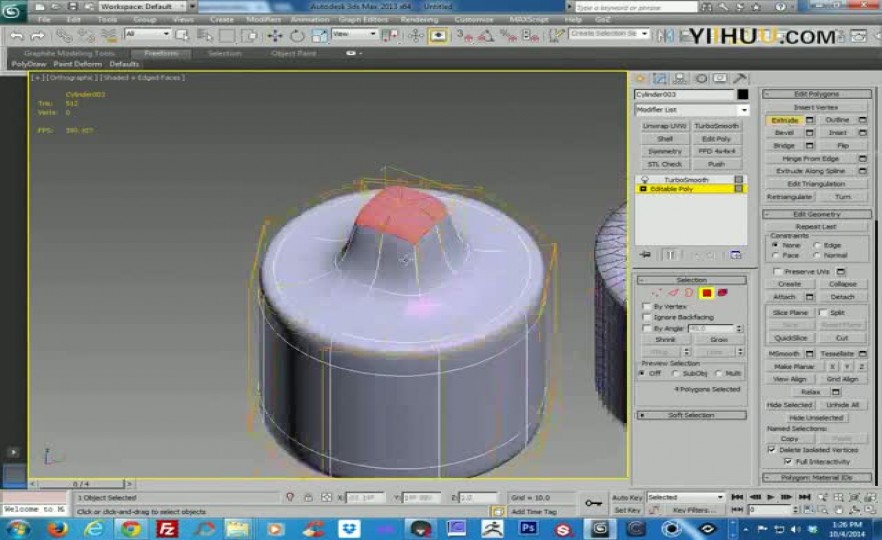Viewport: 882px width, 540px height.
Task: Collapse the Selection rollout header
Action: 691,280
